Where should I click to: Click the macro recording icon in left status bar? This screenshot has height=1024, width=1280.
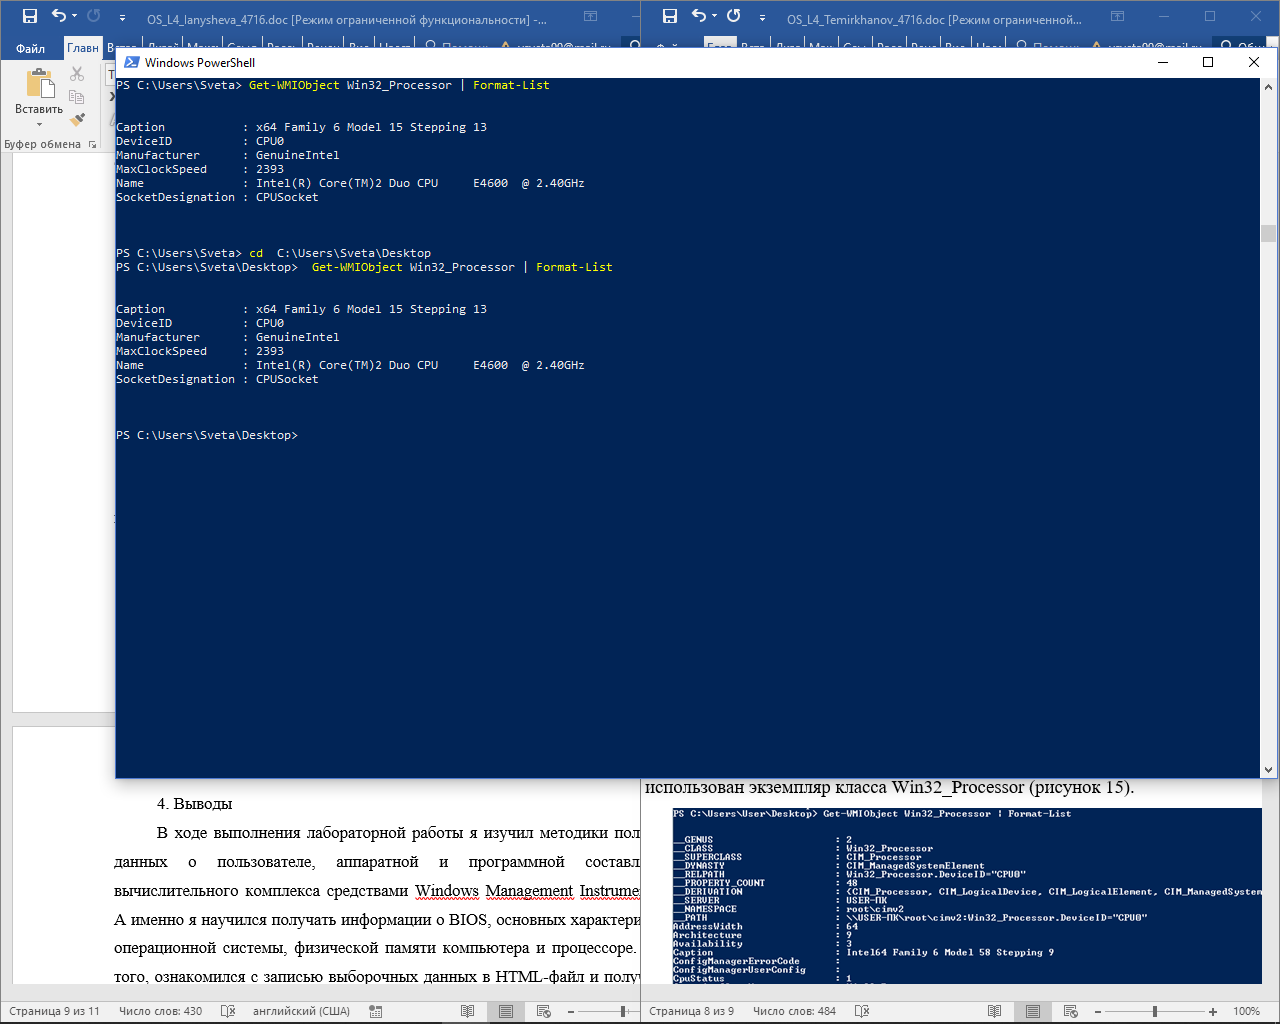(376, 1011)
